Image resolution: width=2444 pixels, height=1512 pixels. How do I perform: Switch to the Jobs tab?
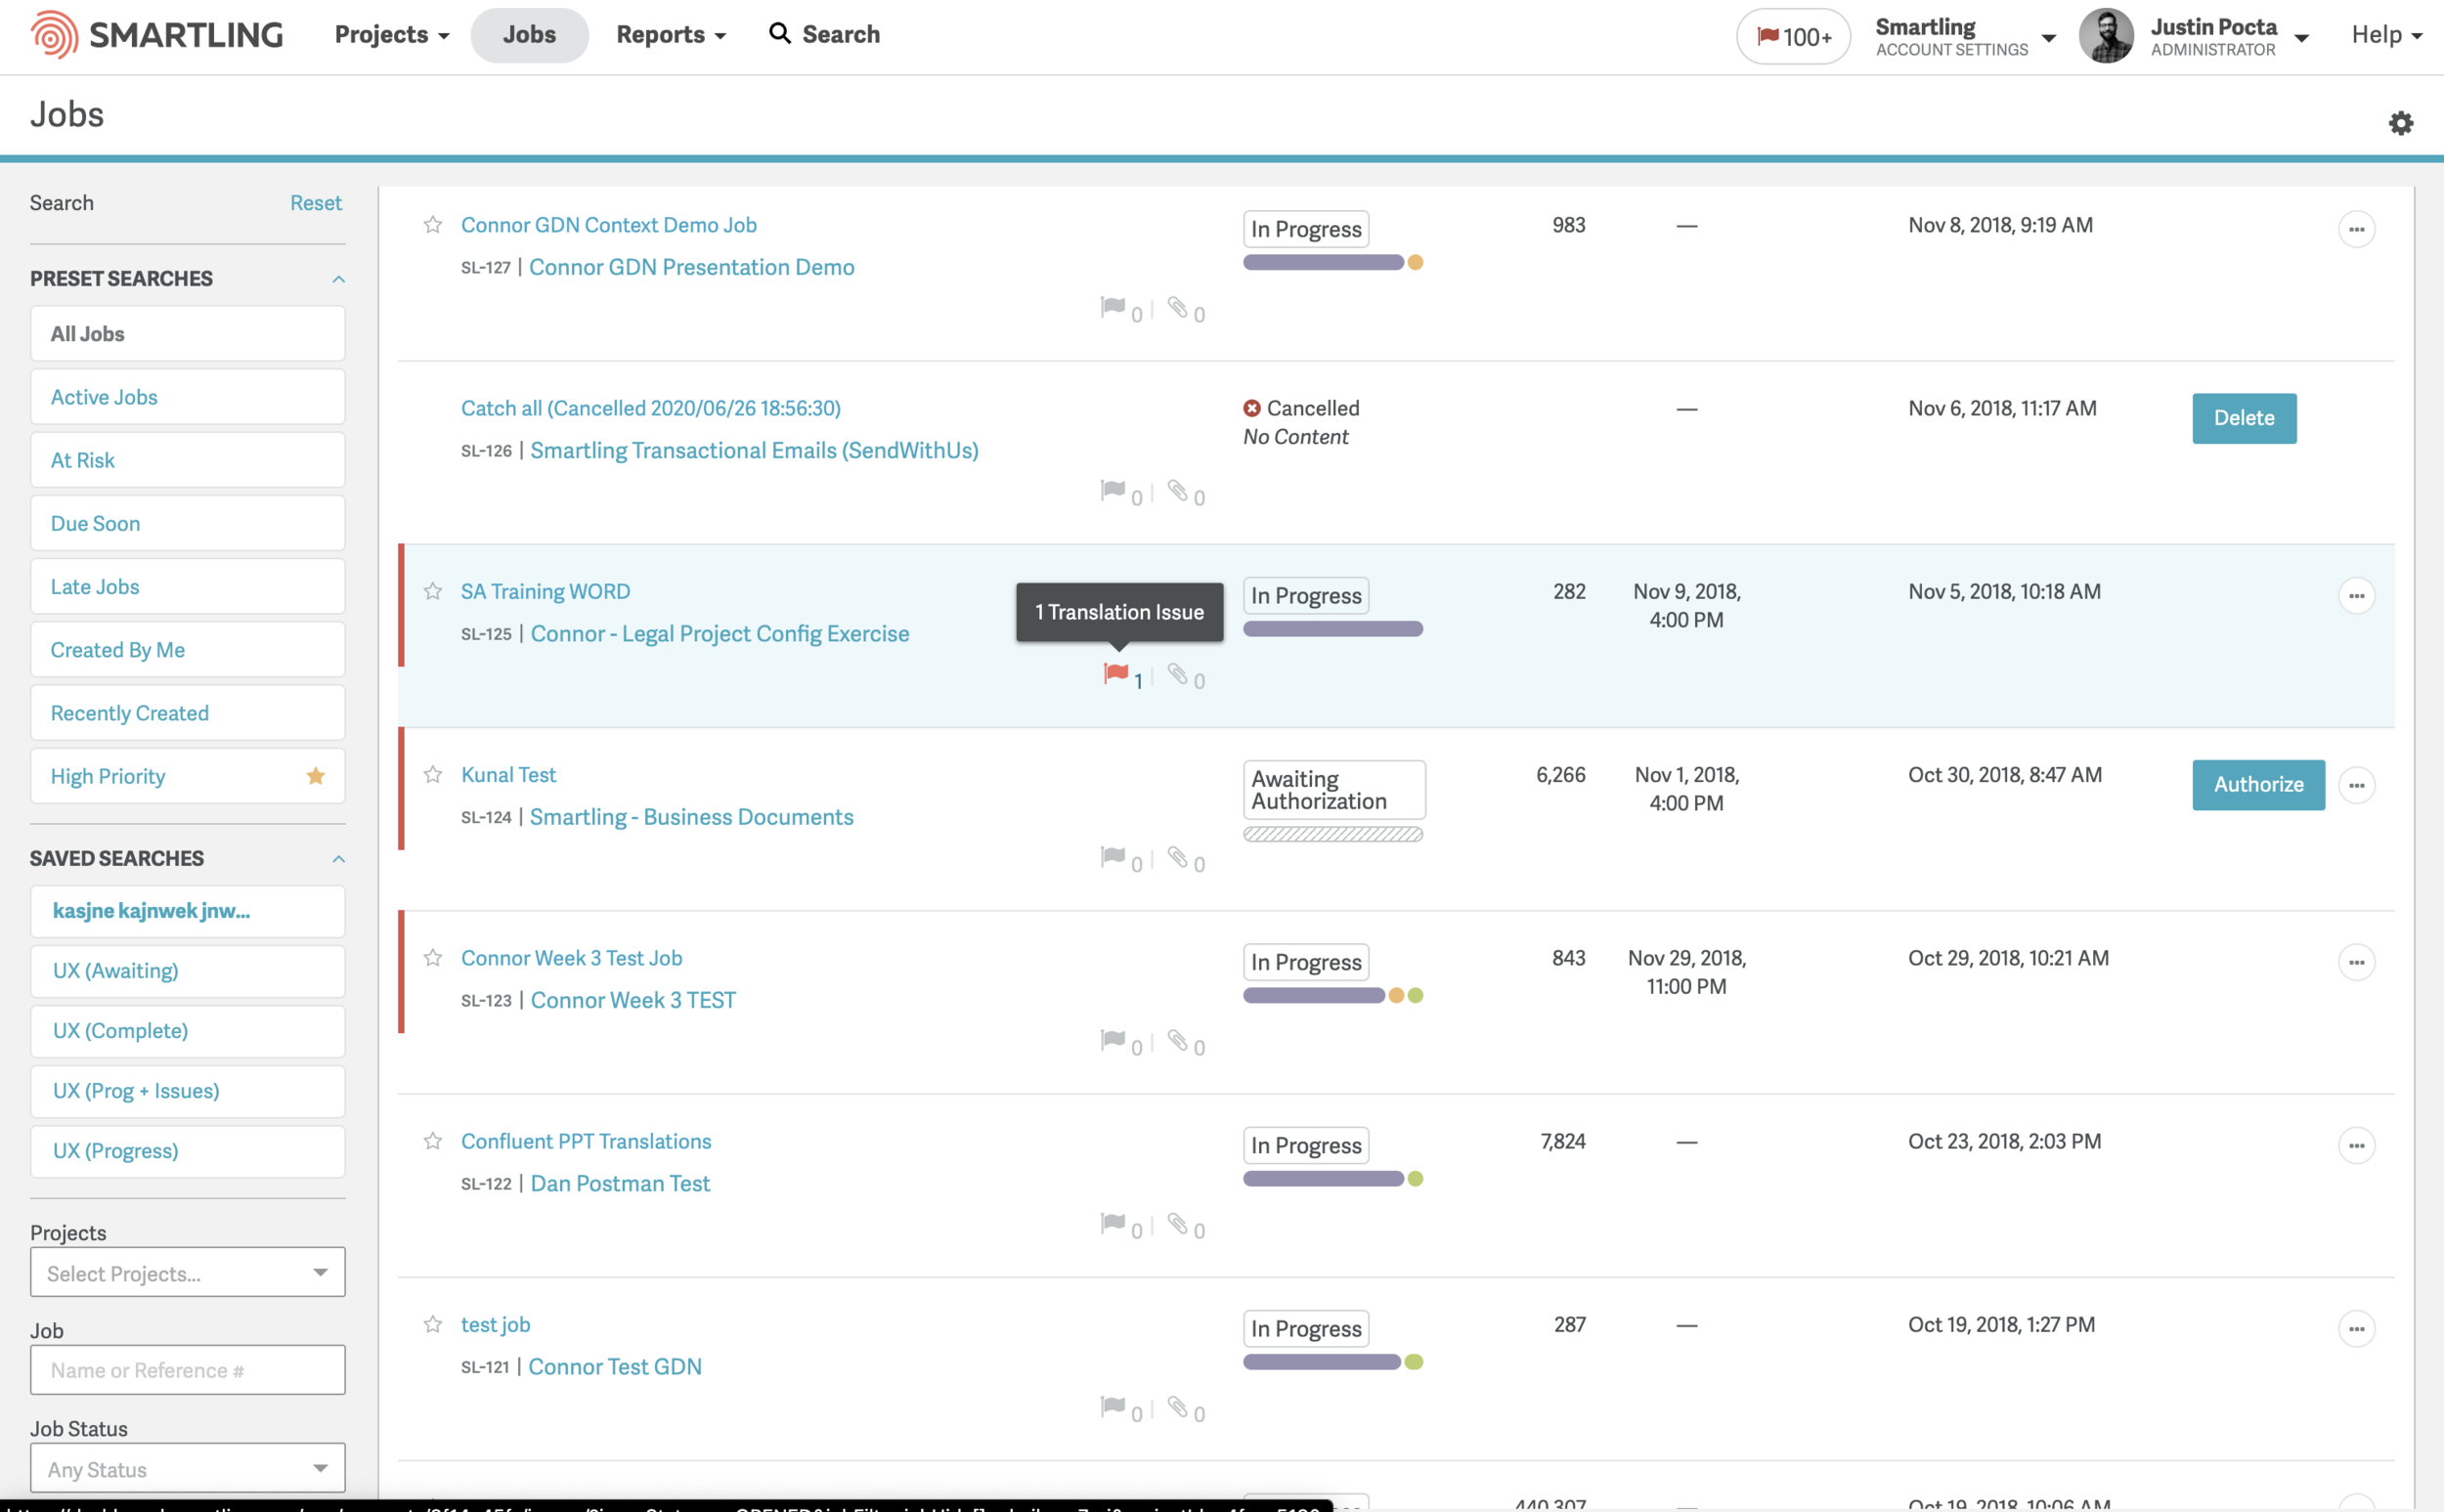529,35
